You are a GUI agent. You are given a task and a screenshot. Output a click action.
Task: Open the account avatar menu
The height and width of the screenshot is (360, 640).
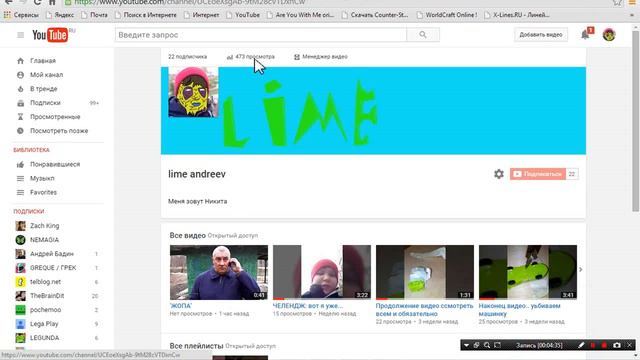point(609,35)
